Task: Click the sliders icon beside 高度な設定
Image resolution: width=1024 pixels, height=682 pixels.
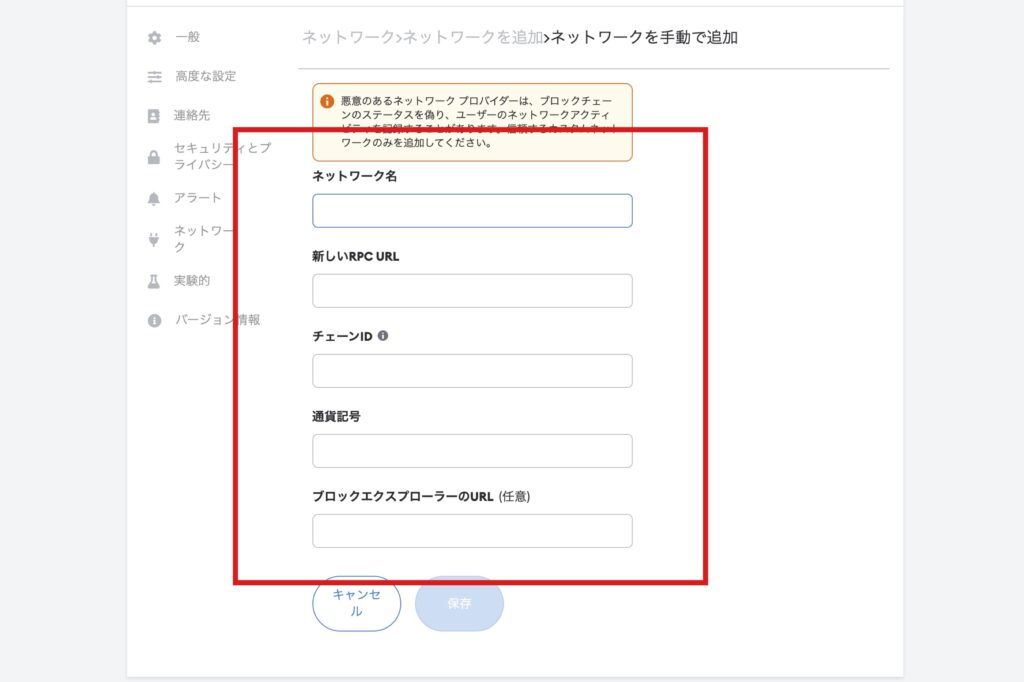Action: [154, 77]
